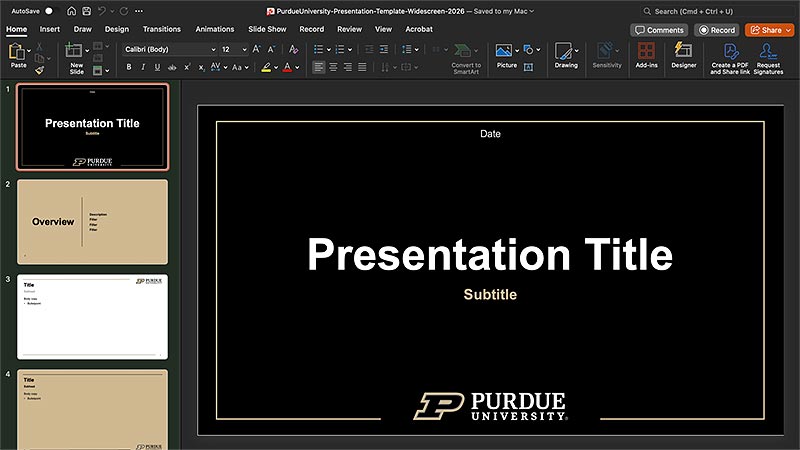Select Align Left paragraph button
The image size is (800, 450).
click(x=318, y=67)
